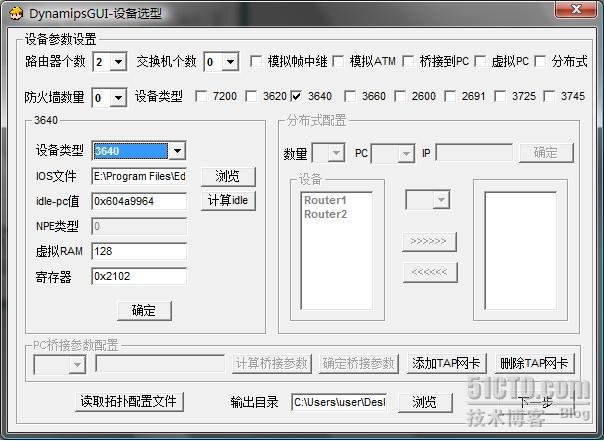Click the 删除TAP网卡 button
Viewport: 604px width, 441px height.
click(x=534, y=363)
